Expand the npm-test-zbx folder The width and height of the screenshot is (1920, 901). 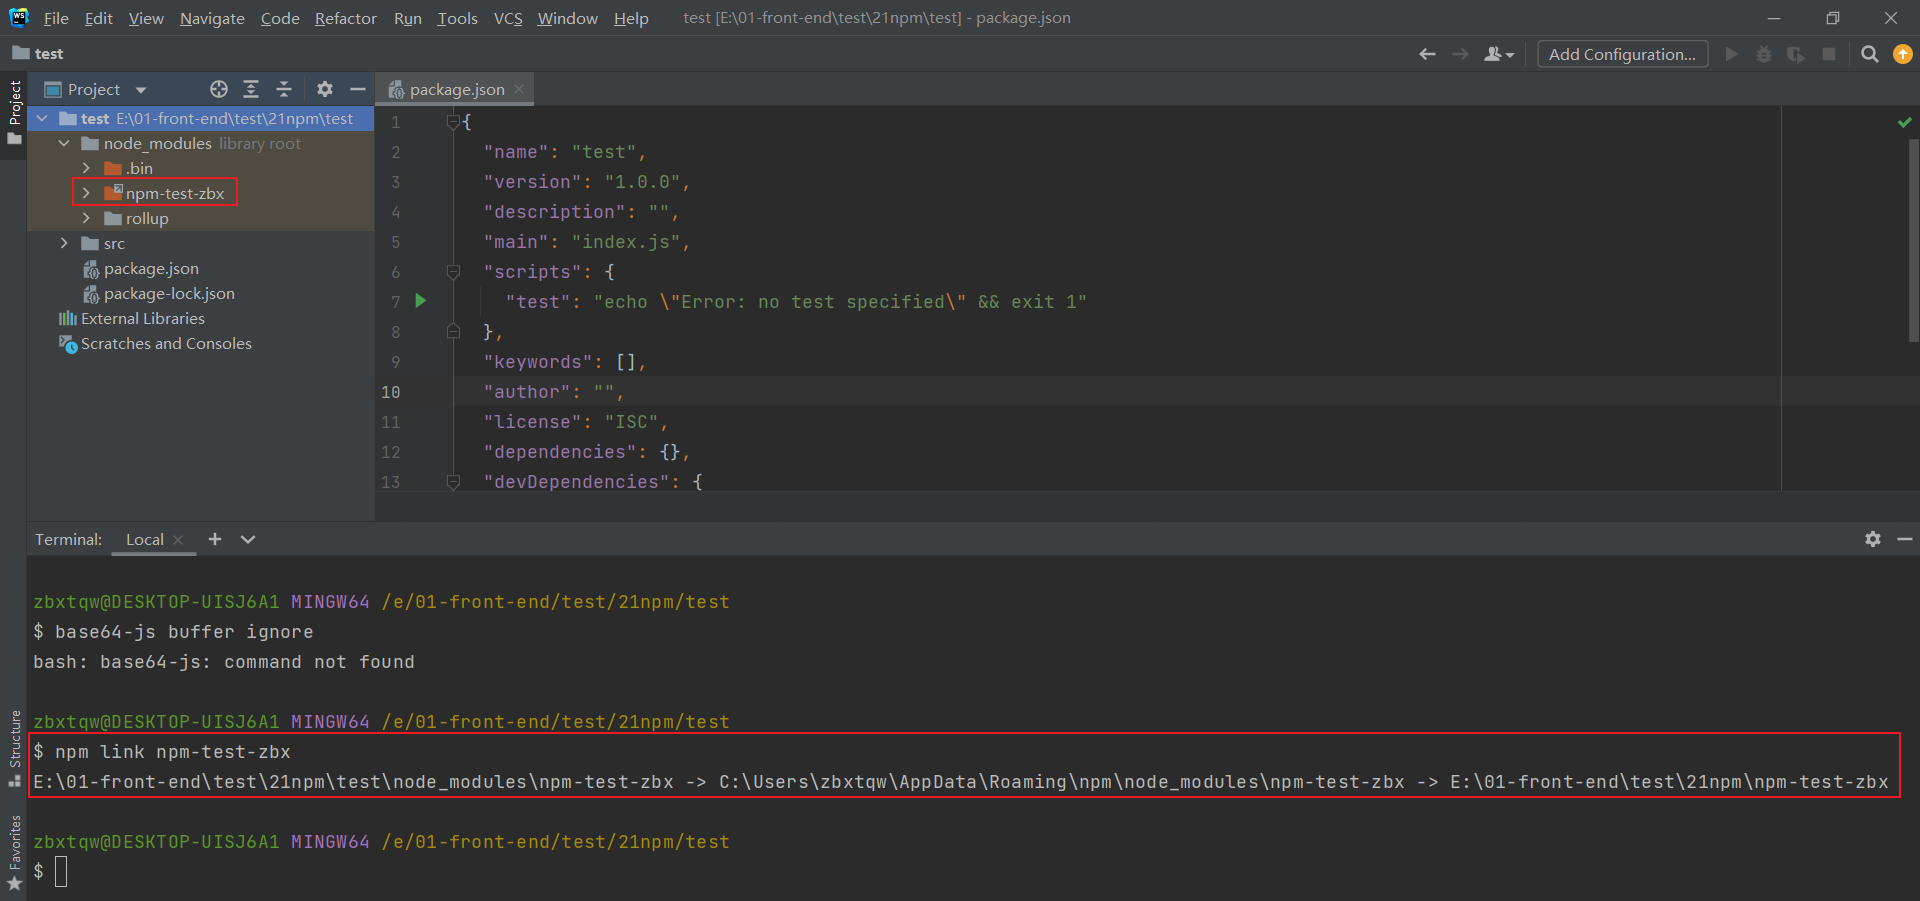tap(86, 193)
